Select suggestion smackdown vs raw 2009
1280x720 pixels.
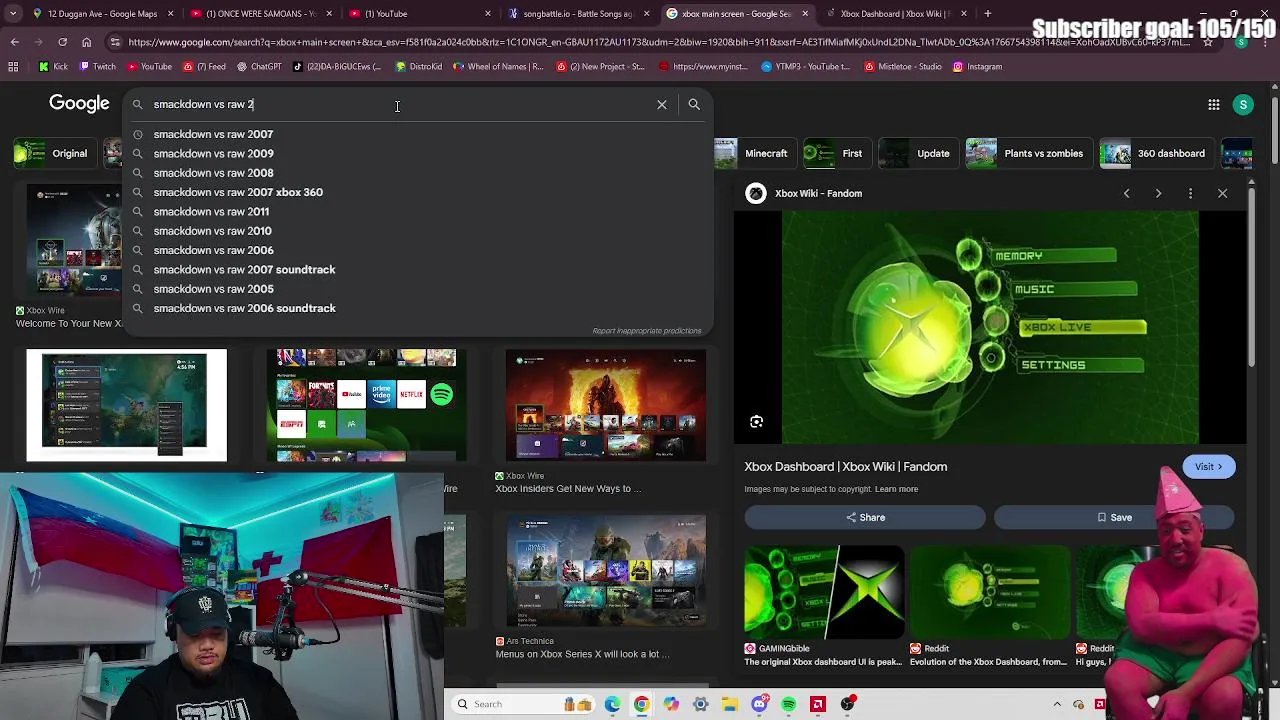click(418, 153)
